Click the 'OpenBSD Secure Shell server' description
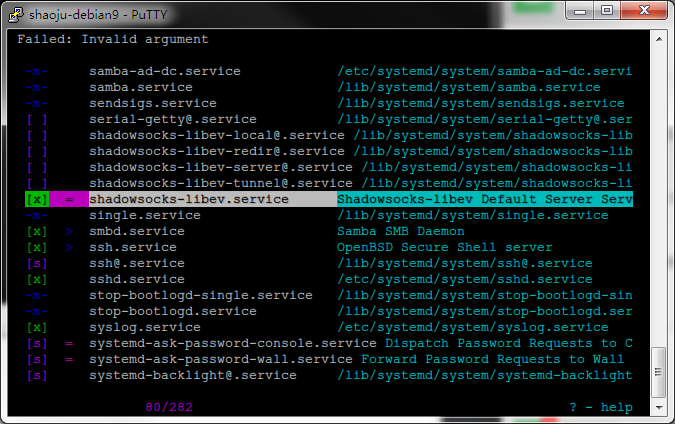This screenshot has height=424, width=675. coord(444,247)
